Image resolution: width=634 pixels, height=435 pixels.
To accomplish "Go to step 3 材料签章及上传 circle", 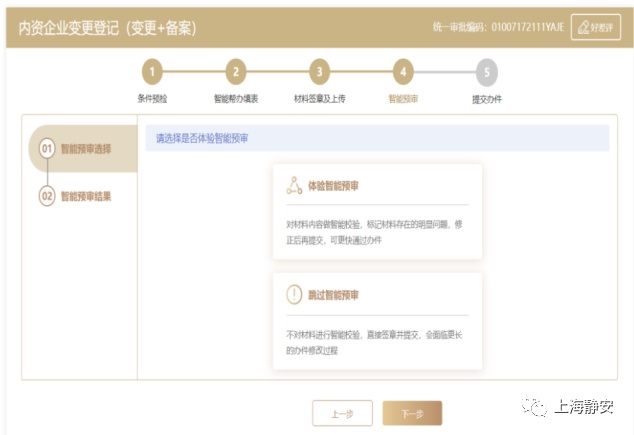I will 319,72.
